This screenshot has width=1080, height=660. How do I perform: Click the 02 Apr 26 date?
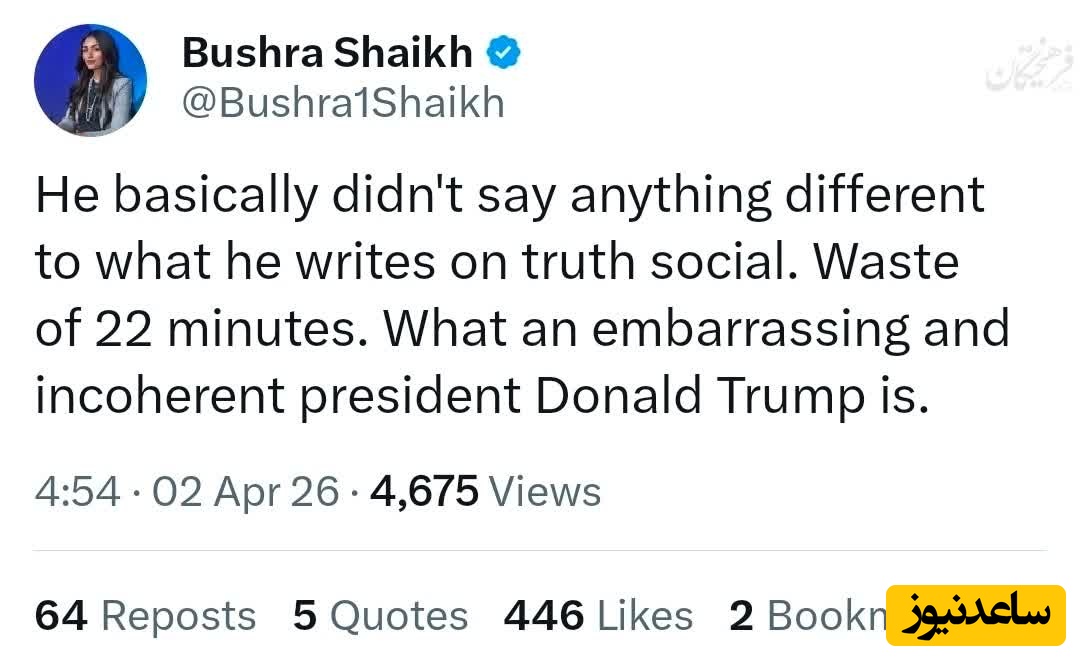pos(245,491)
